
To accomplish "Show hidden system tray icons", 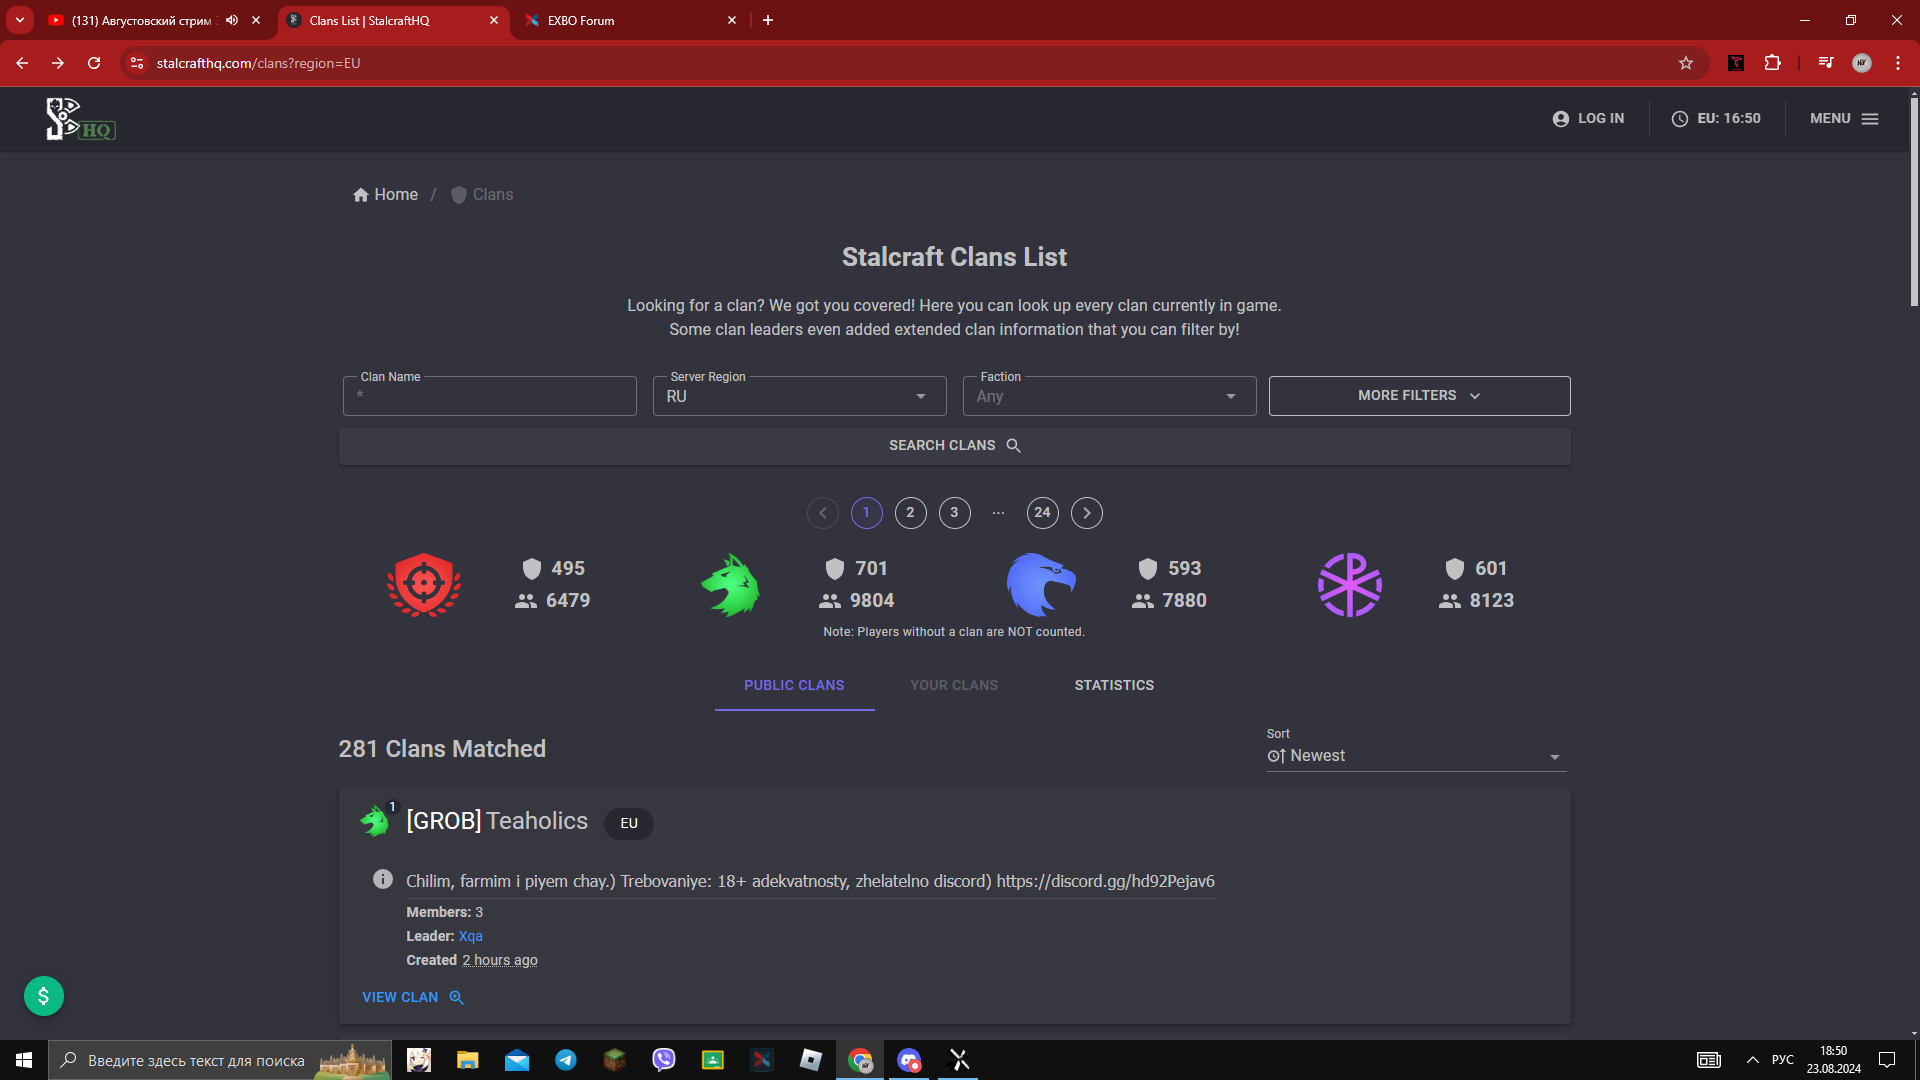I will coord(1753,1060).
